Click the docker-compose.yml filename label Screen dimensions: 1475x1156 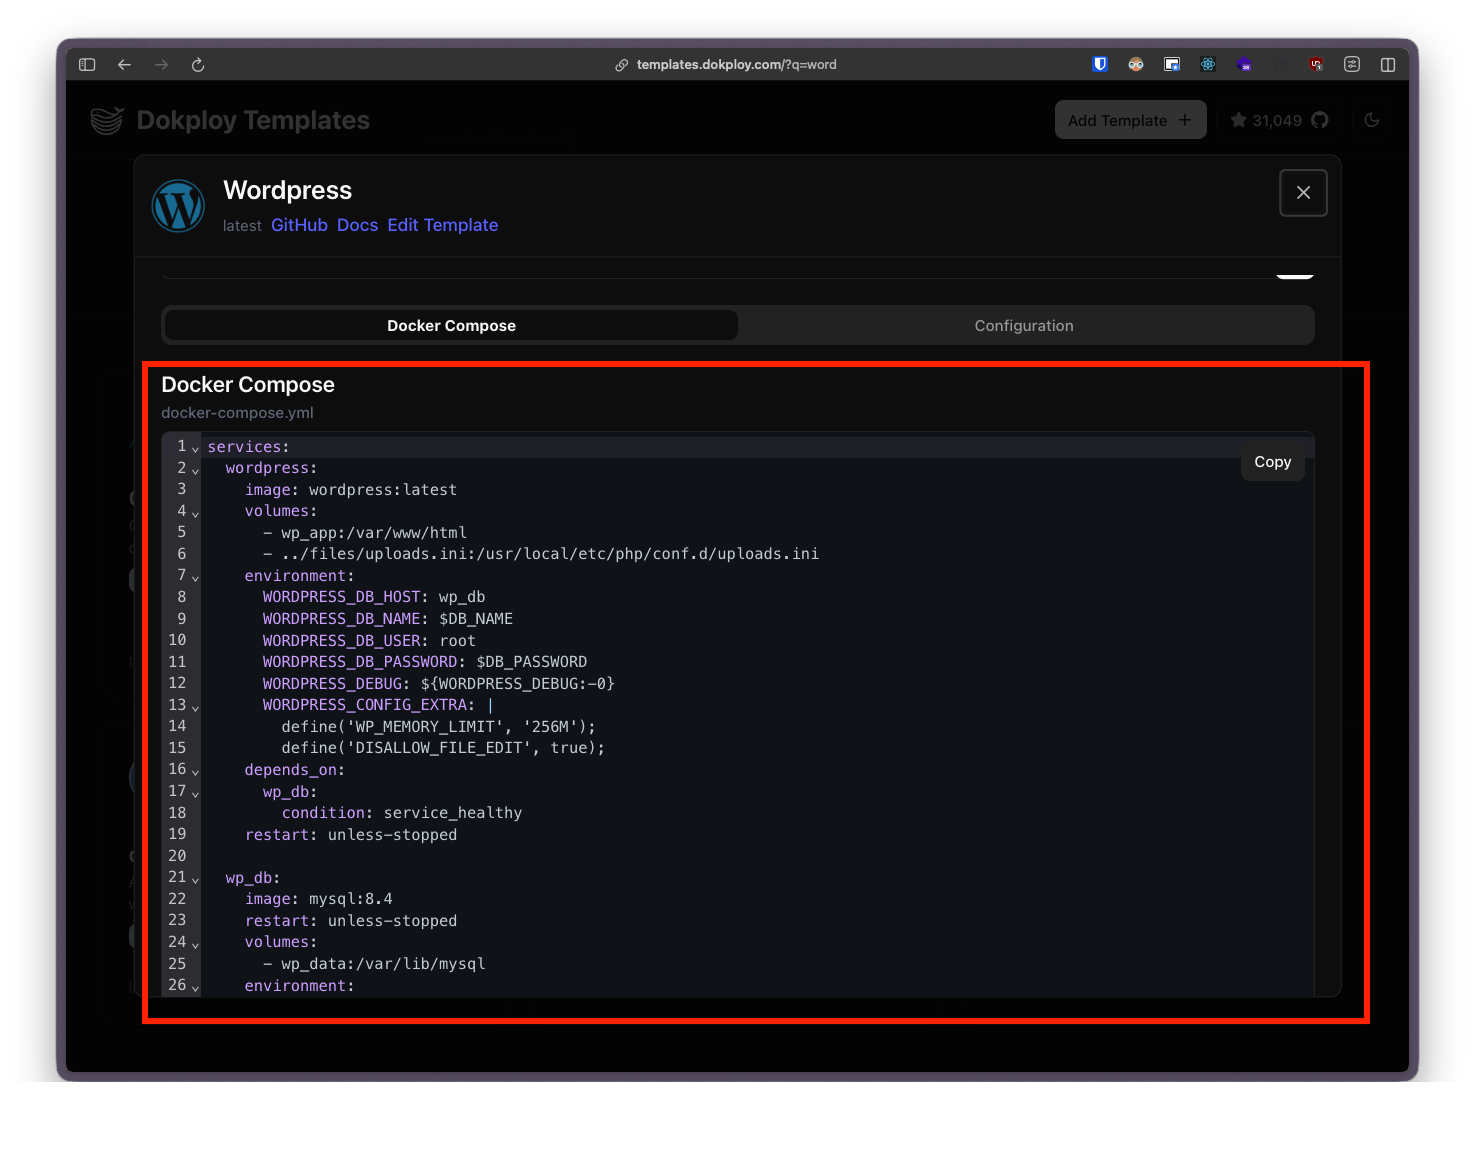(x=237, y=413)
